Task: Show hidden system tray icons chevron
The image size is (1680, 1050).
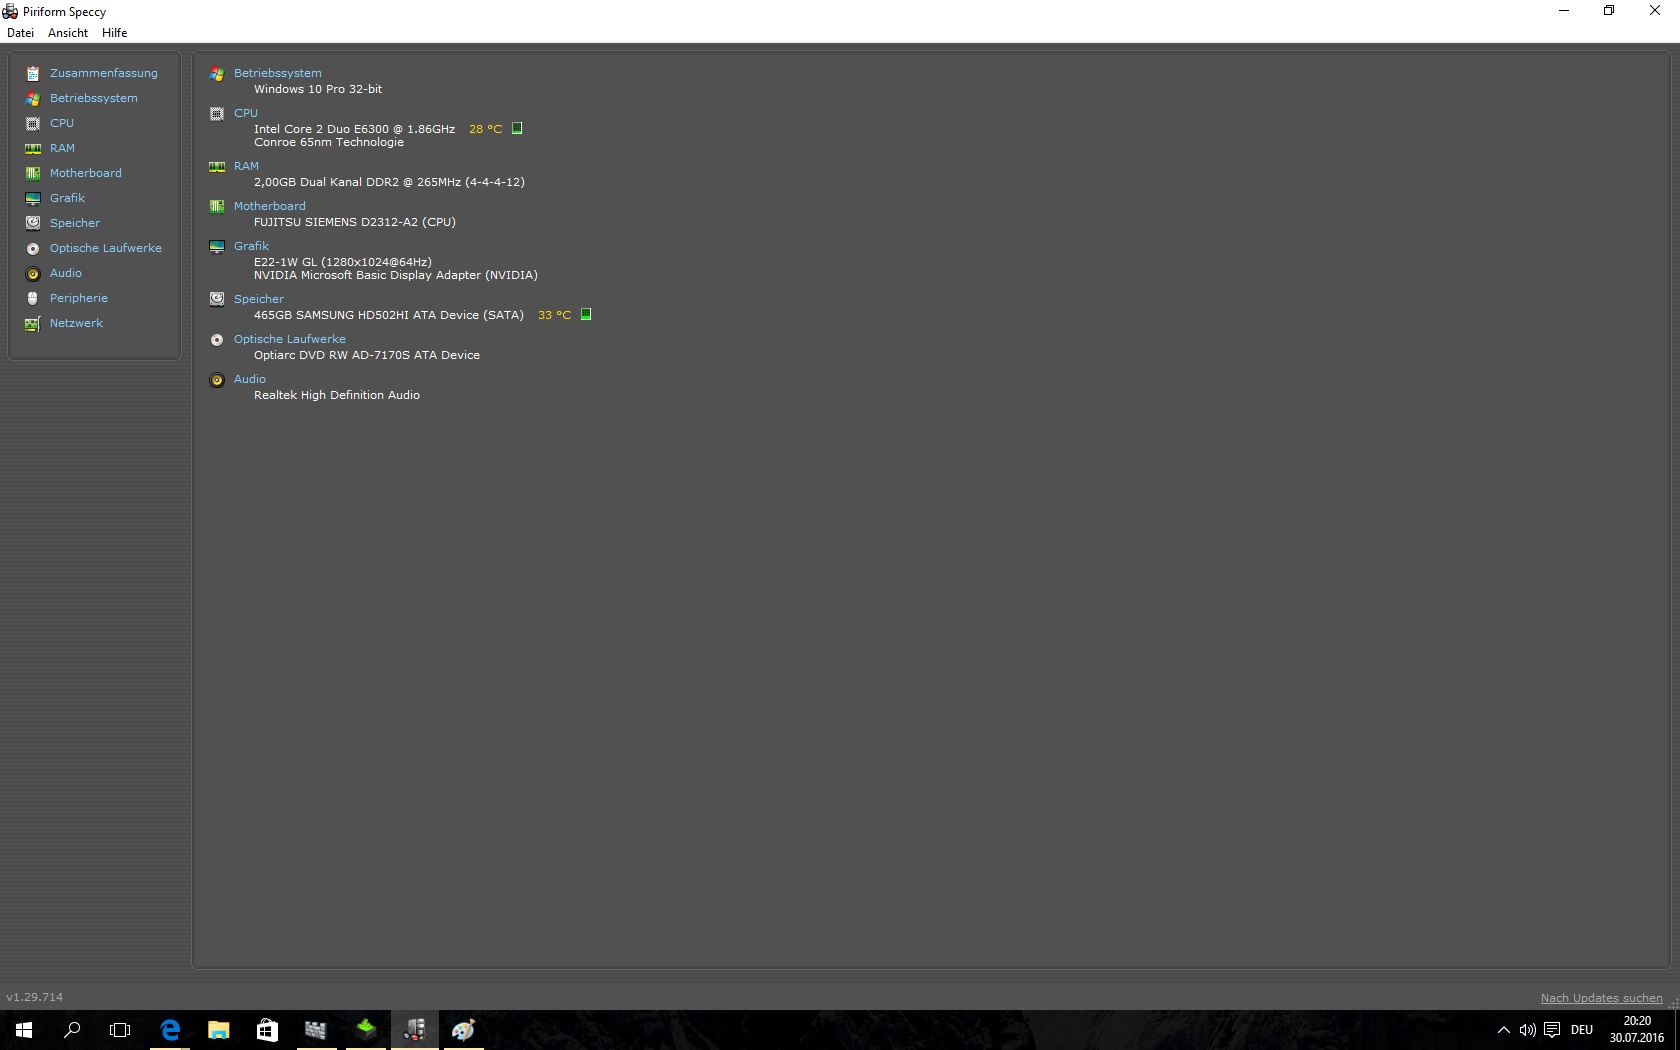Action: click(x=1503, y=1030)
